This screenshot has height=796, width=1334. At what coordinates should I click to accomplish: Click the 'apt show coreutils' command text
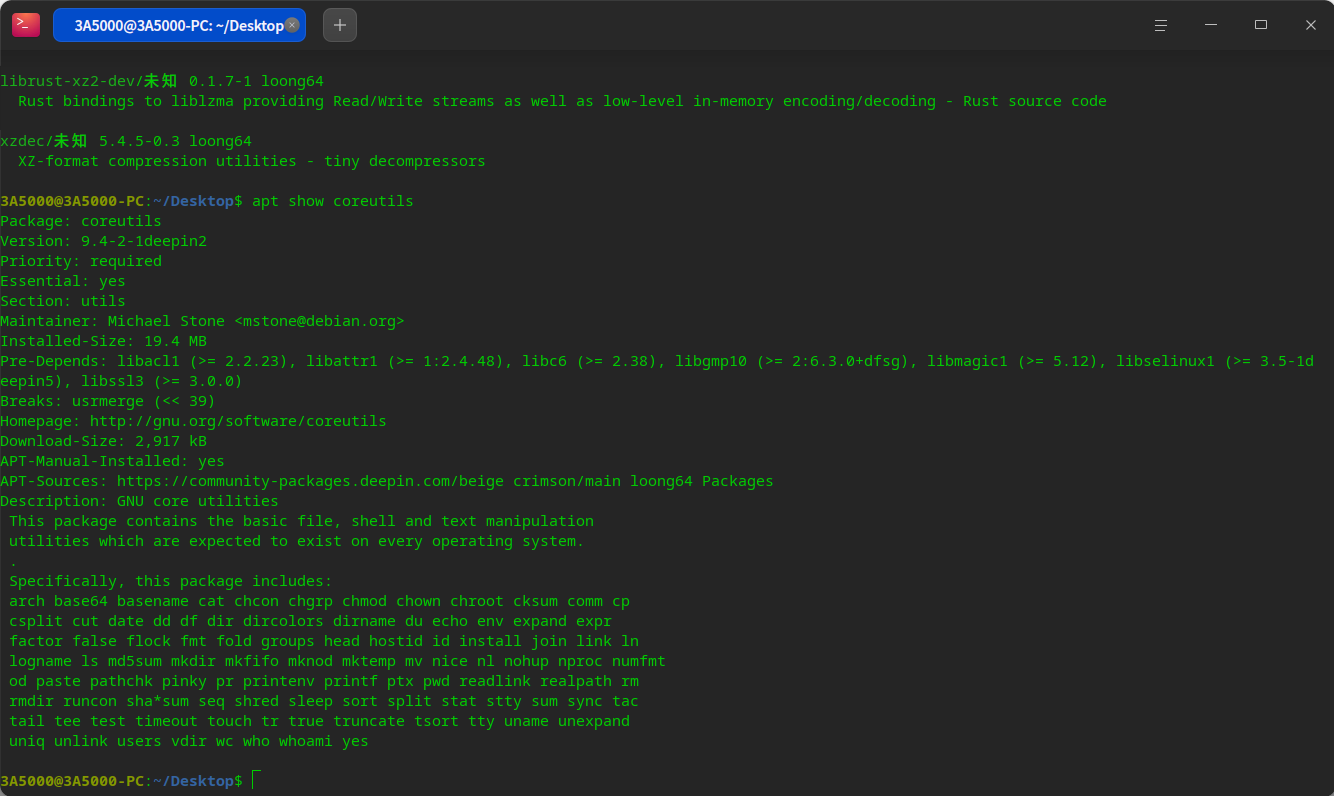(333, 201)
